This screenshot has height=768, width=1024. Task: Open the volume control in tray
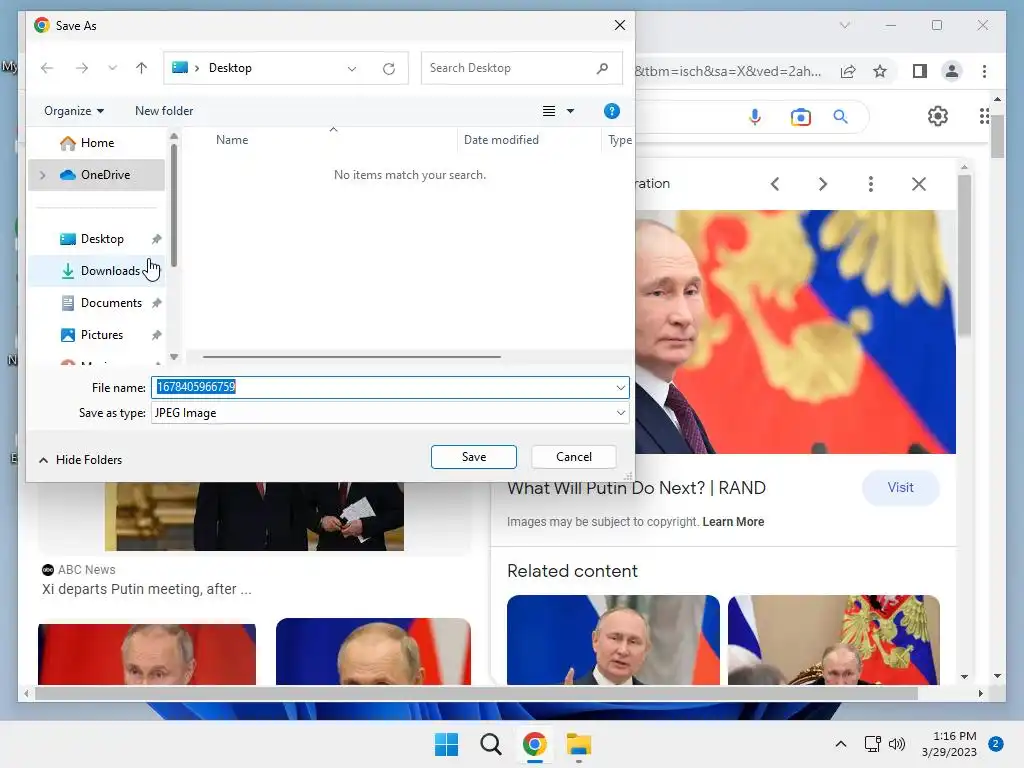[897, 744]
